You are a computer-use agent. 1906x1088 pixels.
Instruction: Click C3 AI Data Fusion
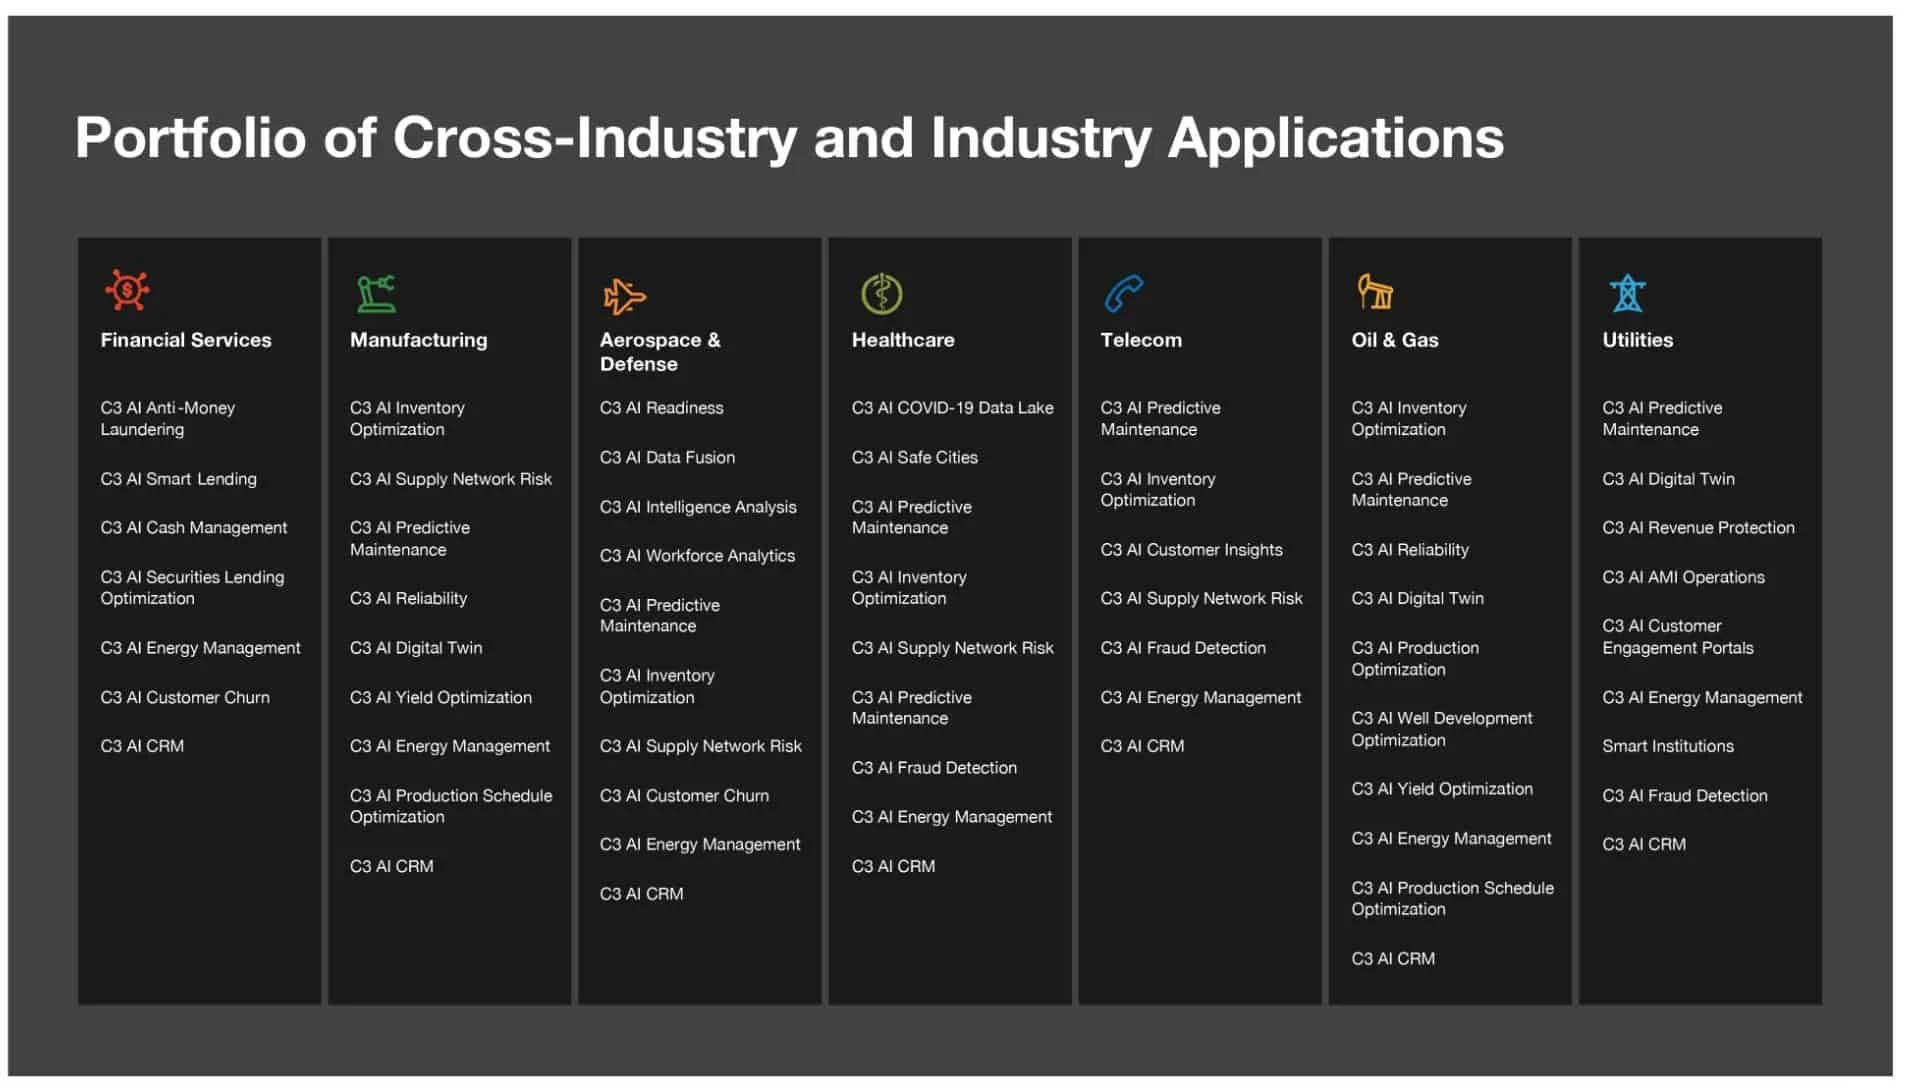click(668, 458)
